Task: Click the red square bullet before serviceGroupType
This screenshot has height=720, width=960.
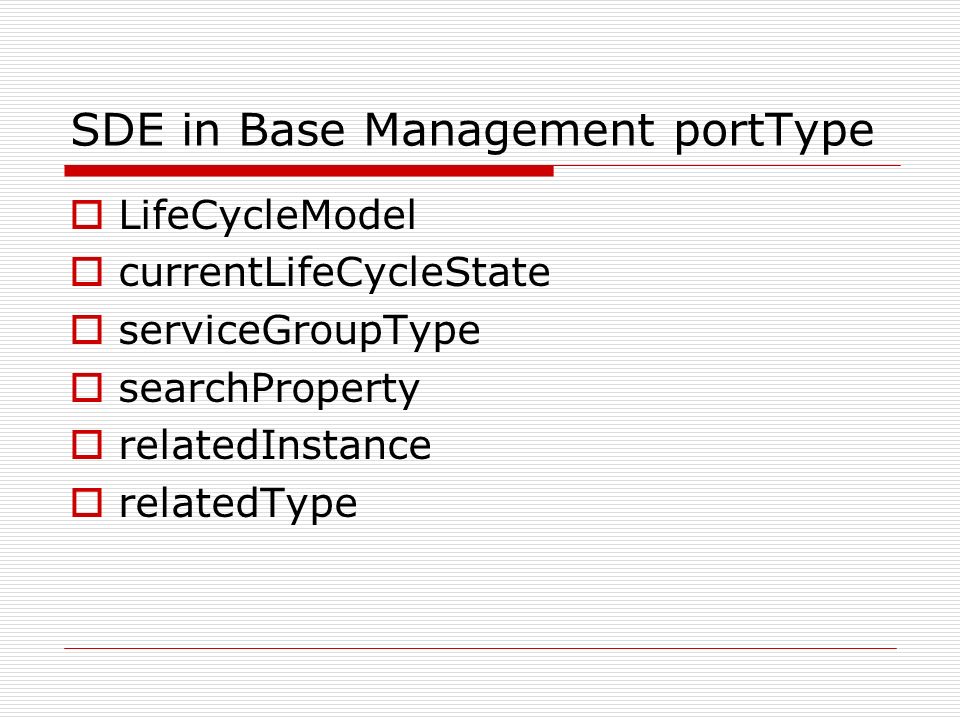Action: (87, 329)
